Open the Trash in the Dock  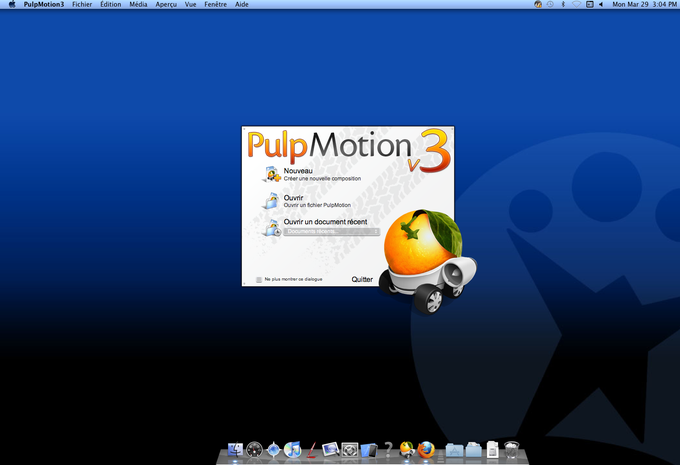coord(512,450)
